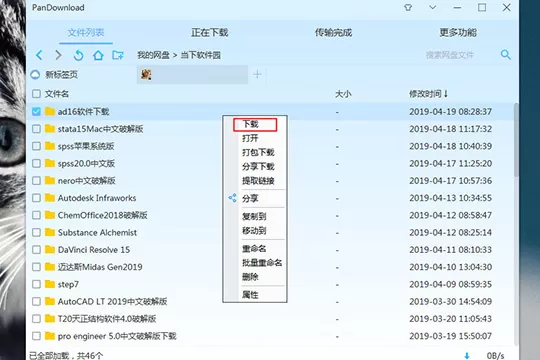Check the T20天正结构软件4.0破解版 checkbox
Image resolution: width=540 pixels, height=360 pixels.
[36, 318]
